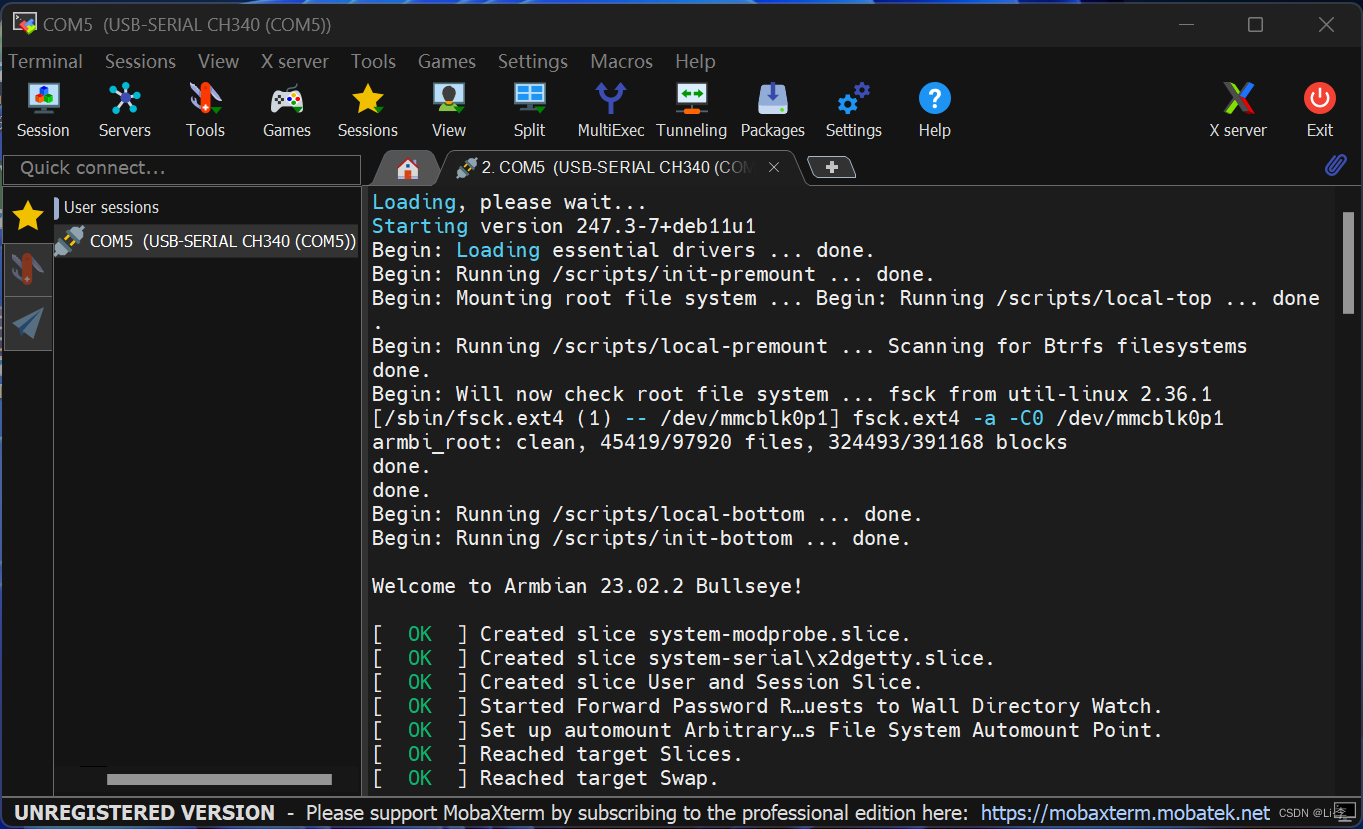Open the Help menu
1363x829 pixels.
point(695,61)
